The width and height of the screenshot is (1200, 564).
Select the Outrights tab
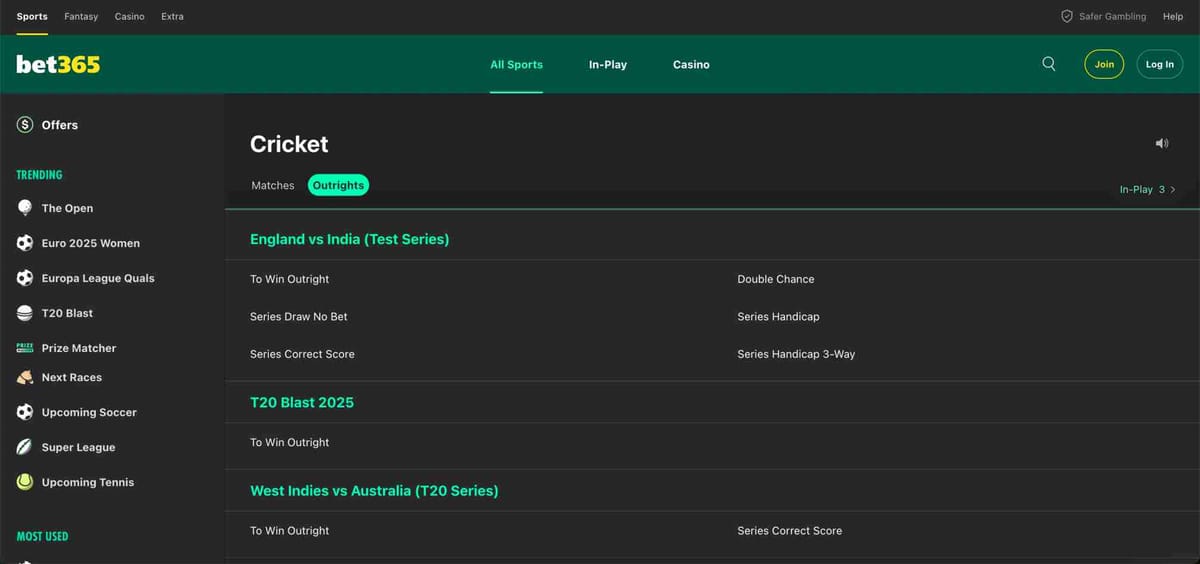coord(338,185)
